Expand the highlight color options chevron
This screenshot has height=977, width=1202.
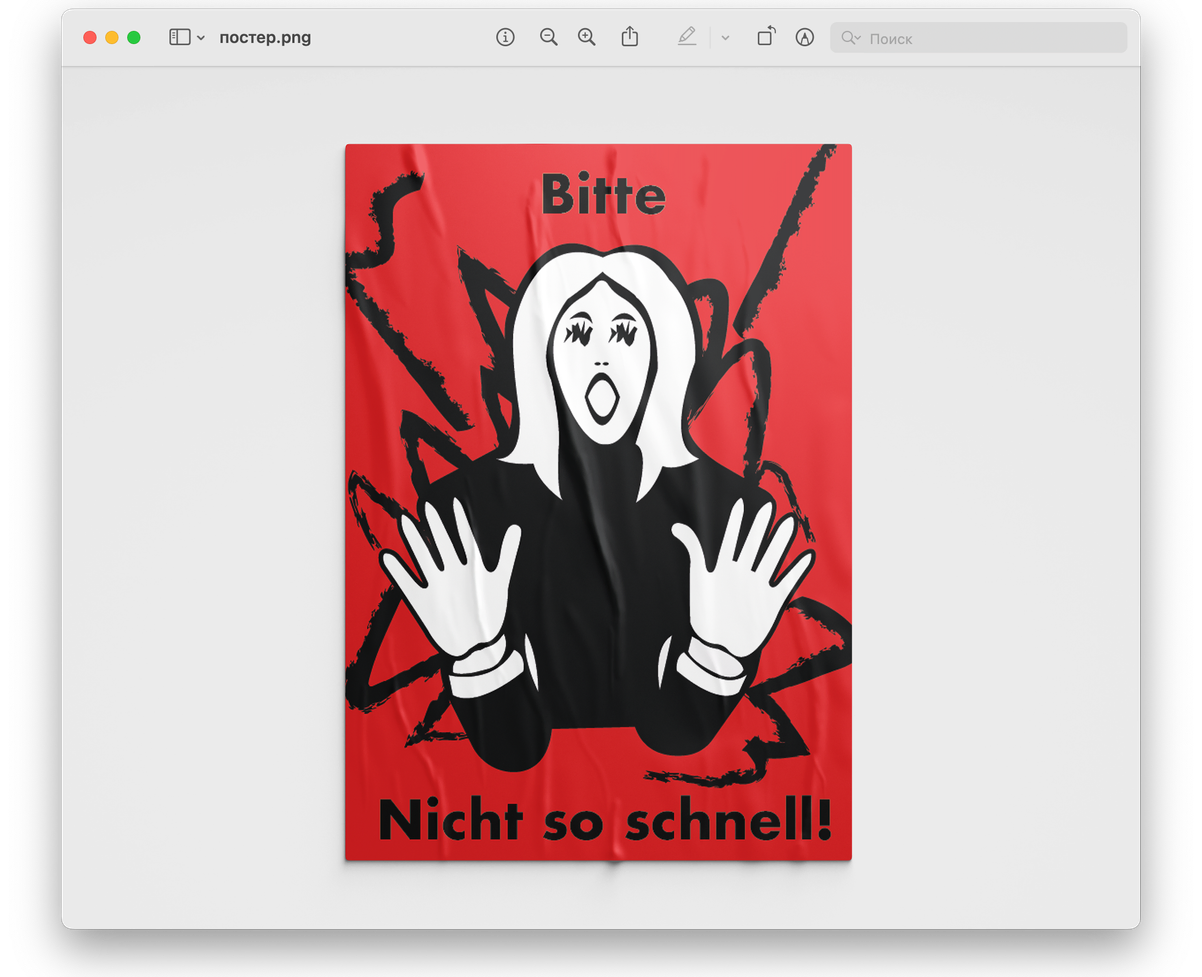coord(725,38)
